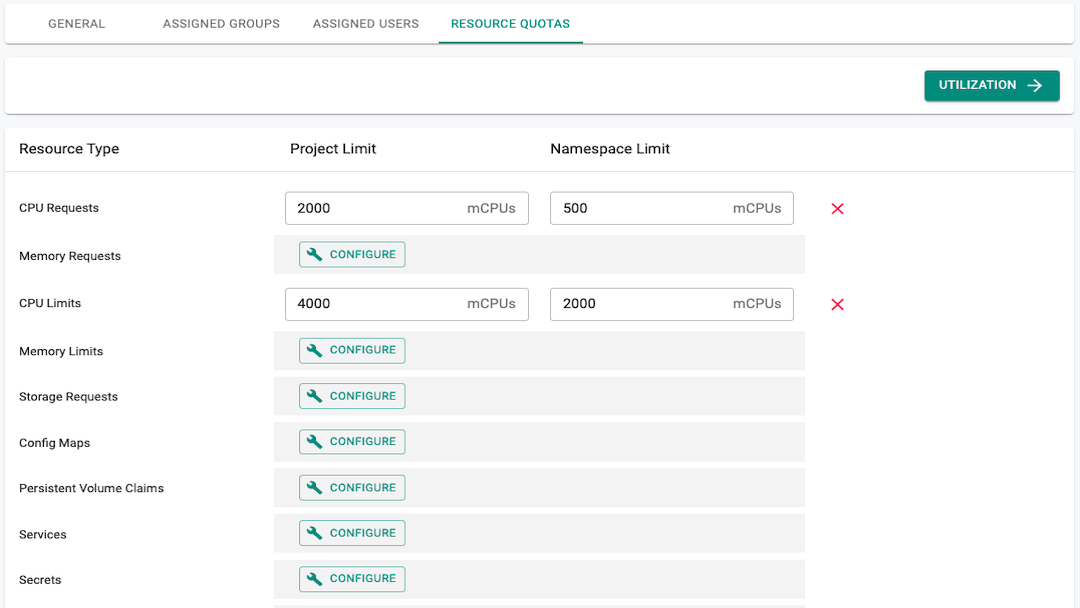This screenshot has height=608, width=1080.
Task: Edit CPU Limits project limit field
Action: 375,305
